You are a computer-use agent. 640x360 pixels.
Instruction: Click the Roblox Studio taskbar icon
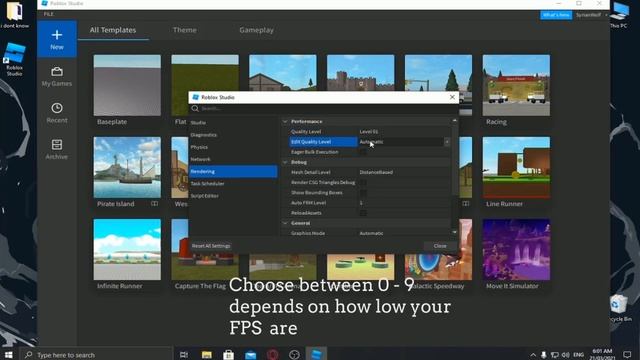click(316, 354)
